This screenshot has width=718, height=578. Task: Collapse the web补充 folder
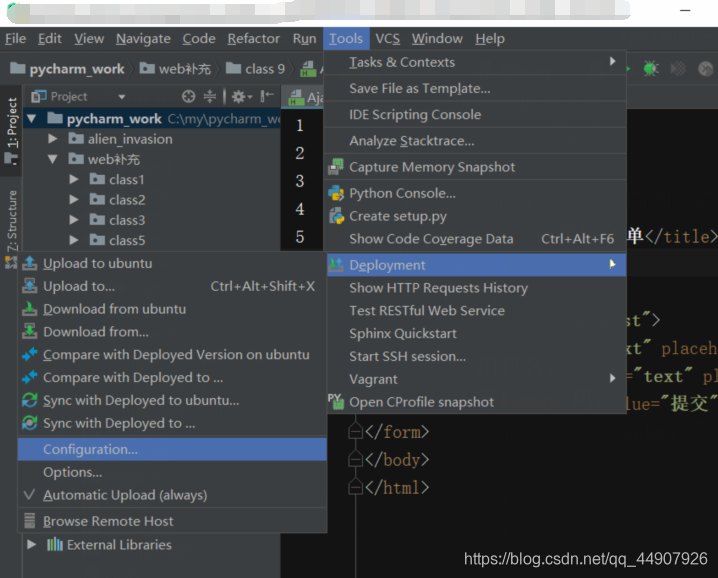[x=53, y=159]
